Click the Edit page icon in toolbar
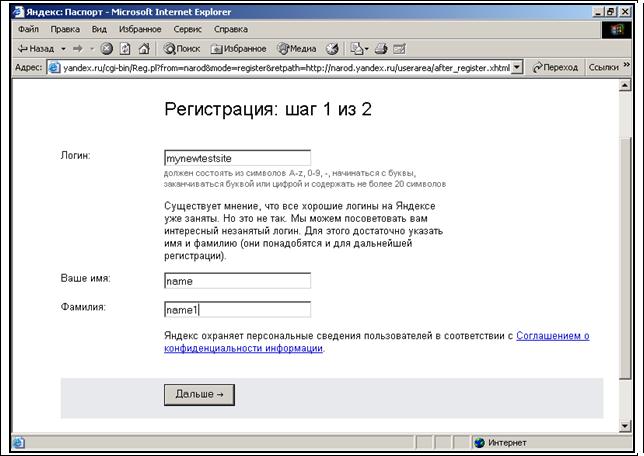Image resolution: width=644 pixels, height=456 pixels. 399,49
